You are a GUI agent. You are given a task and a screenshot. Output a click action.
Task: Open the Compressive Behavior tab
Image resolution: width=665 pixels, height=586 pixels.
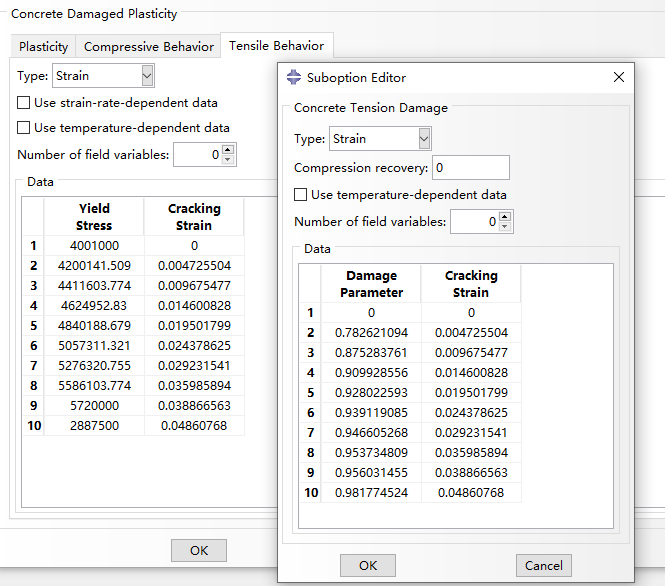[149, 46]
